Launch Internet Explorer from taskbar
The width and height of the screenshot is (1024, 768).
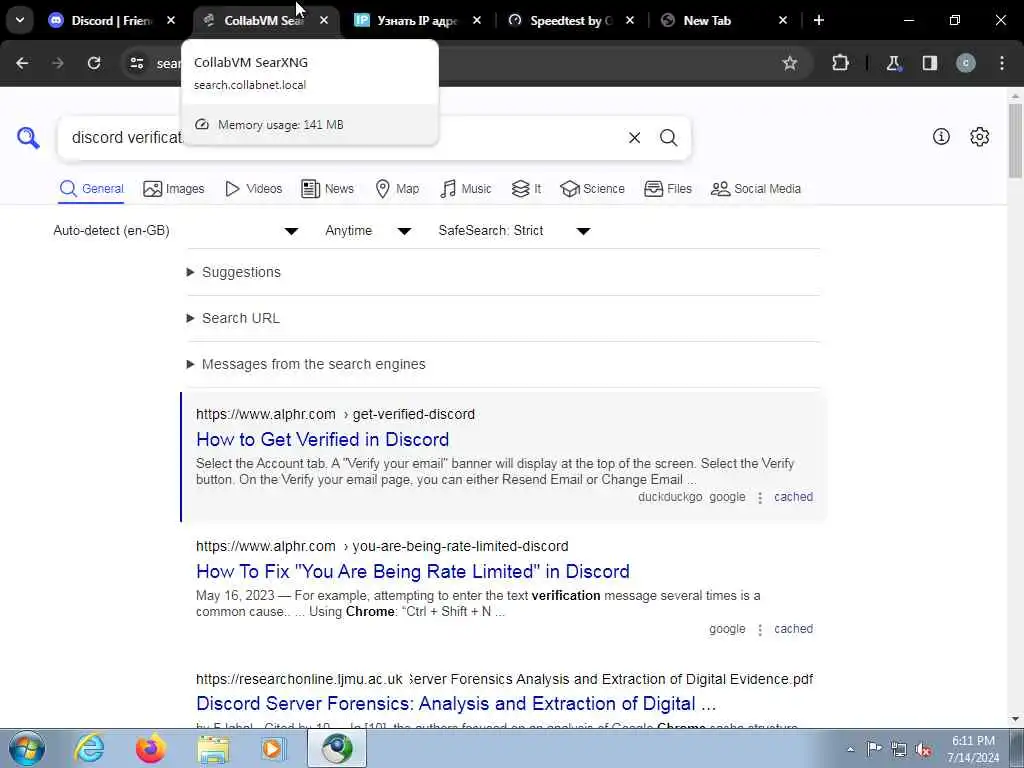click(89, 748)
